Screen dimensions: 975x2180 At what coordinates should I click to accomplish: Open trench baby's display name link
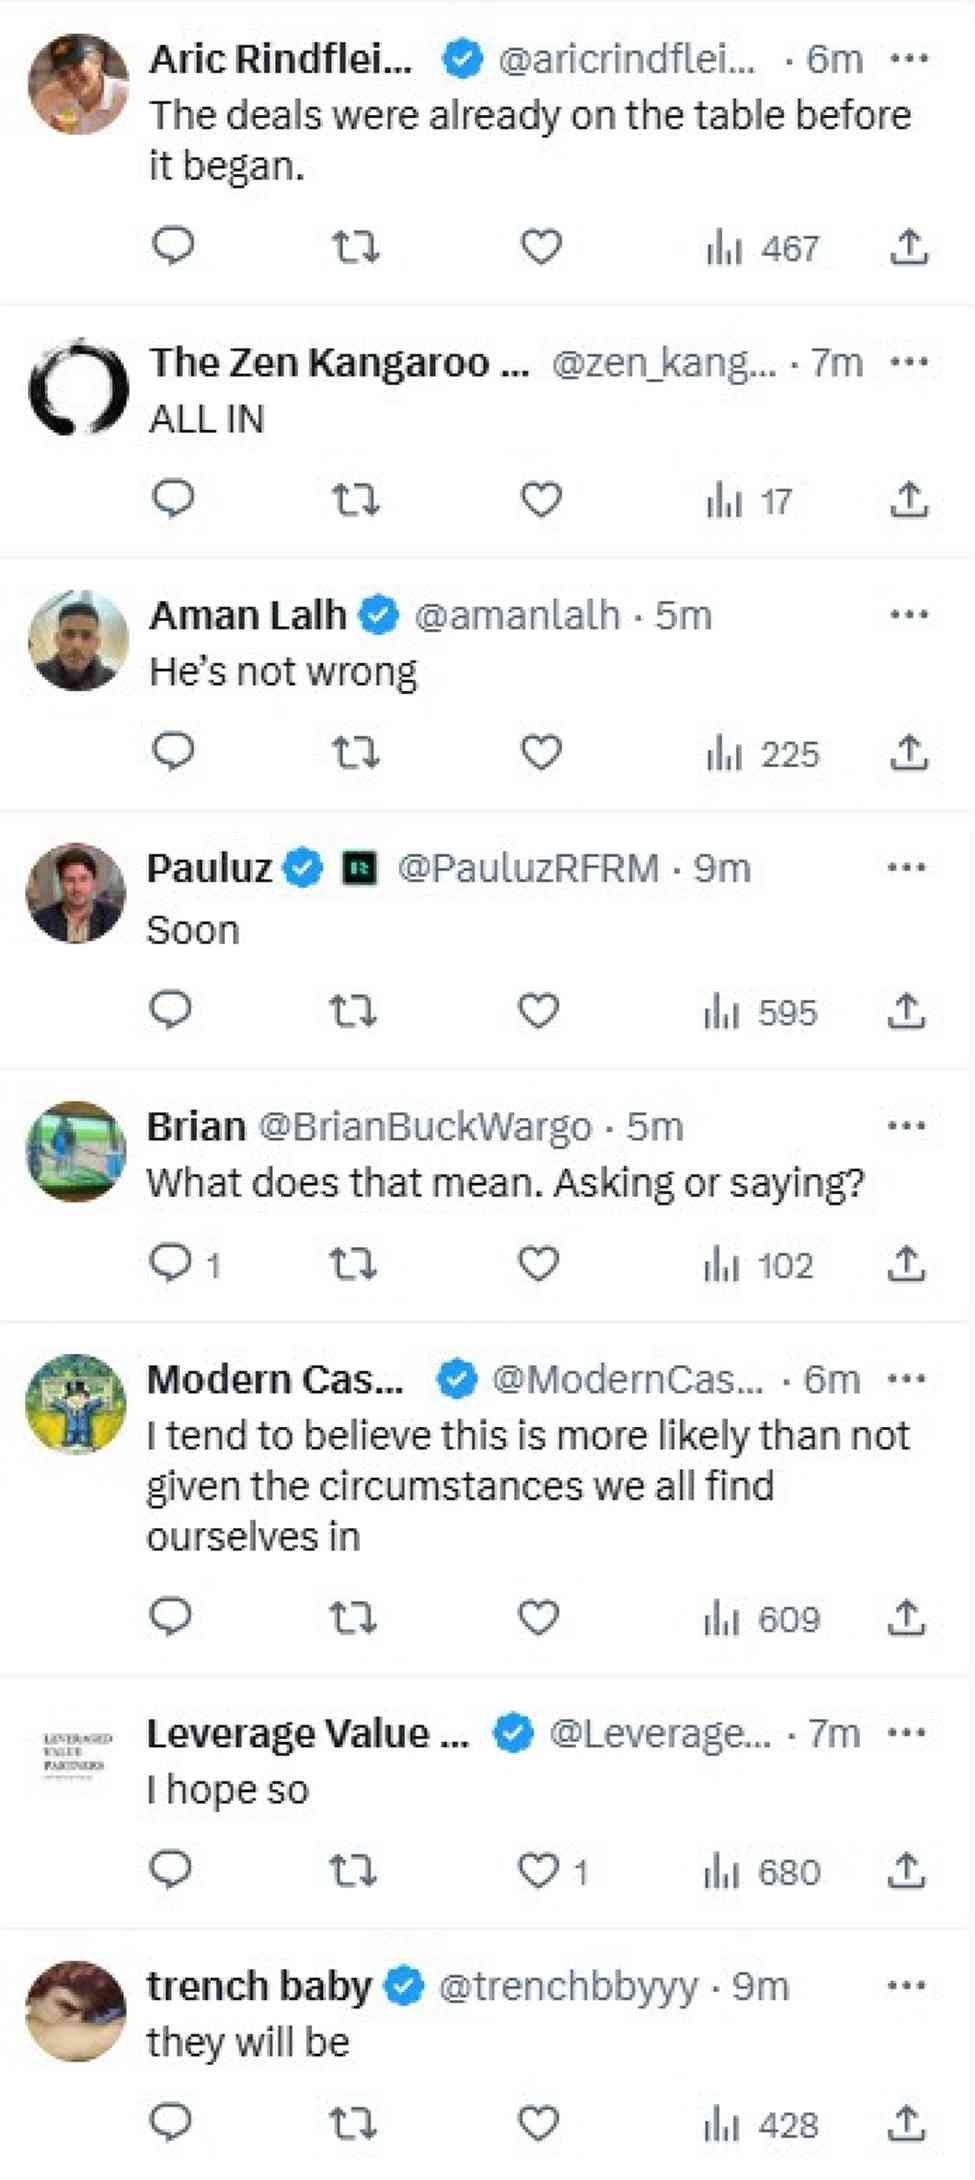[x=258, y=1986]
